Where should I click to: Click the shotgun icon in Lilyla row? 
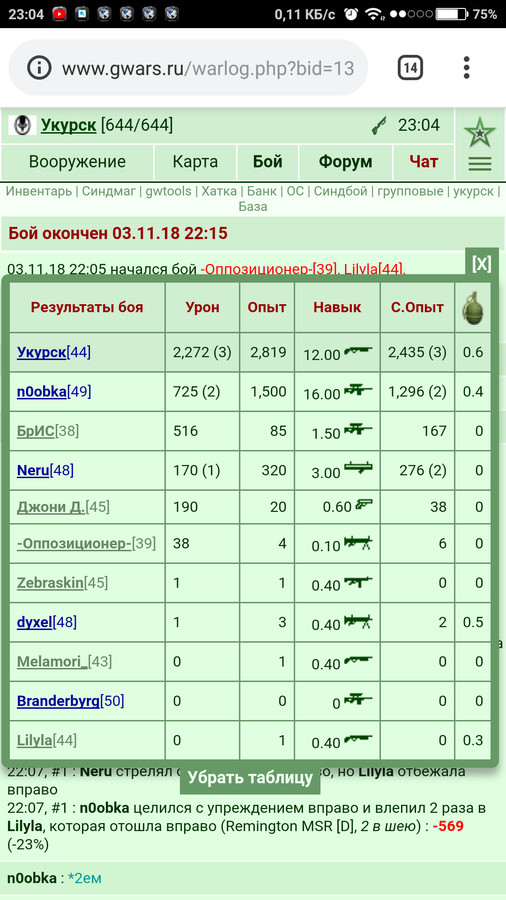(x=358, y=739)
